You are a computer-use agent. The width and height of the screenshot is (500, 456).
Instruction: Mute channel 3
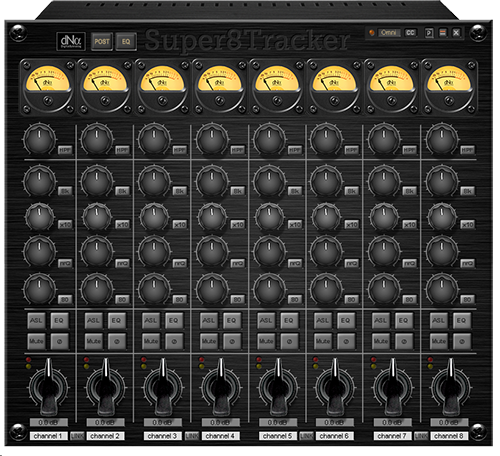coord(151,341)
